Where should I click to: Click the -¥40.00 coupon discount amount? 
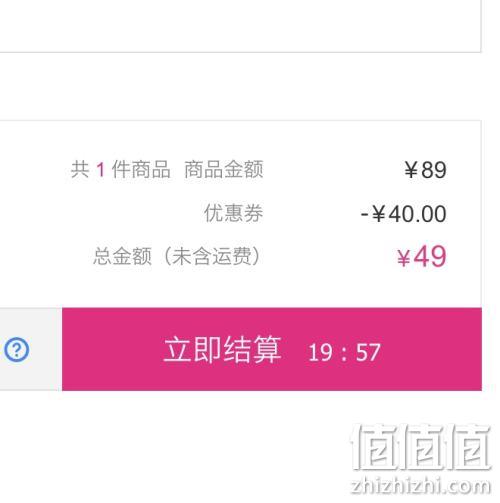[x=403, y=214]
